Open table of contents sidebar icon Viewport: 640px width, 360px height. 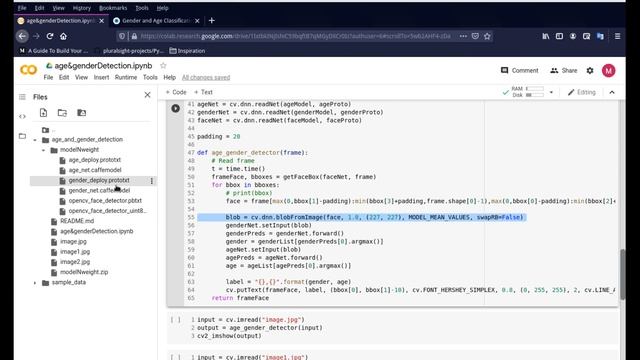point(22,97)
